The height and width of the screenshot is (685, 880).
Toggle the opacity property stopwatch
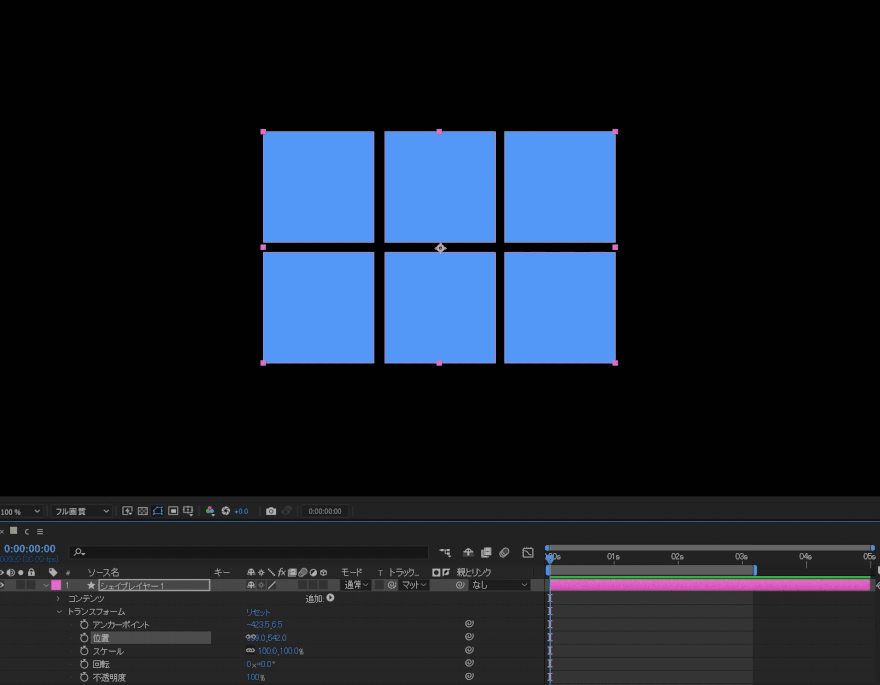click(84, 677)
